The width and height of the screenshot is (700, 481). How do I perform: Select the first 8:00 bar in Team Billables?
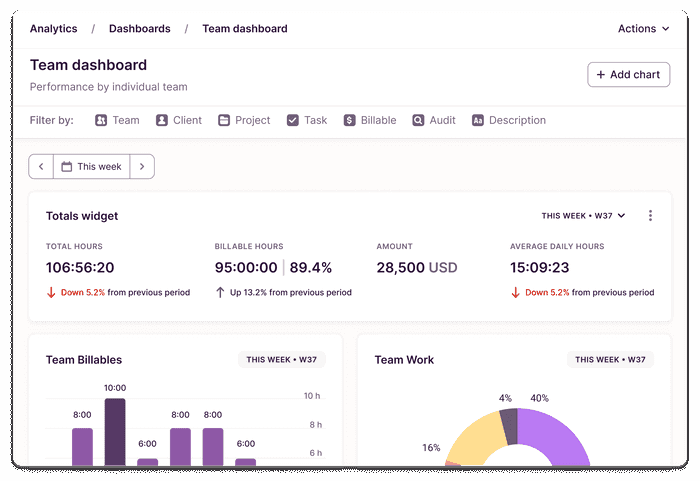click(x=83, y=448)
